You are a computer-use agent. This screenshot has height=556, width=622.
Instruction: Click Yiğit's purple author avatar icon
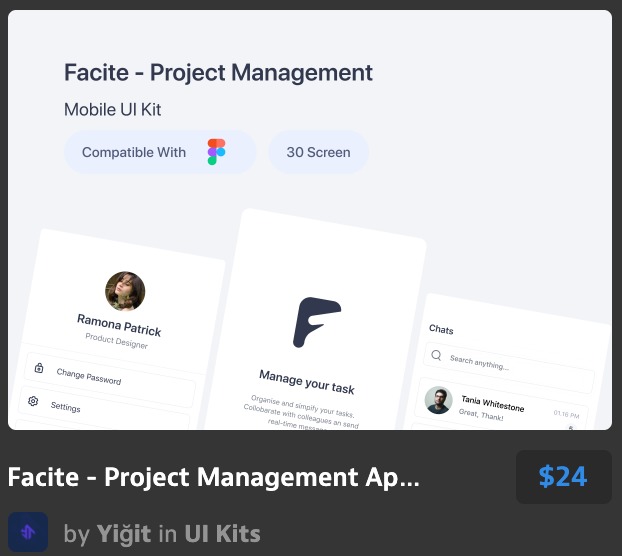coord(28,533)
